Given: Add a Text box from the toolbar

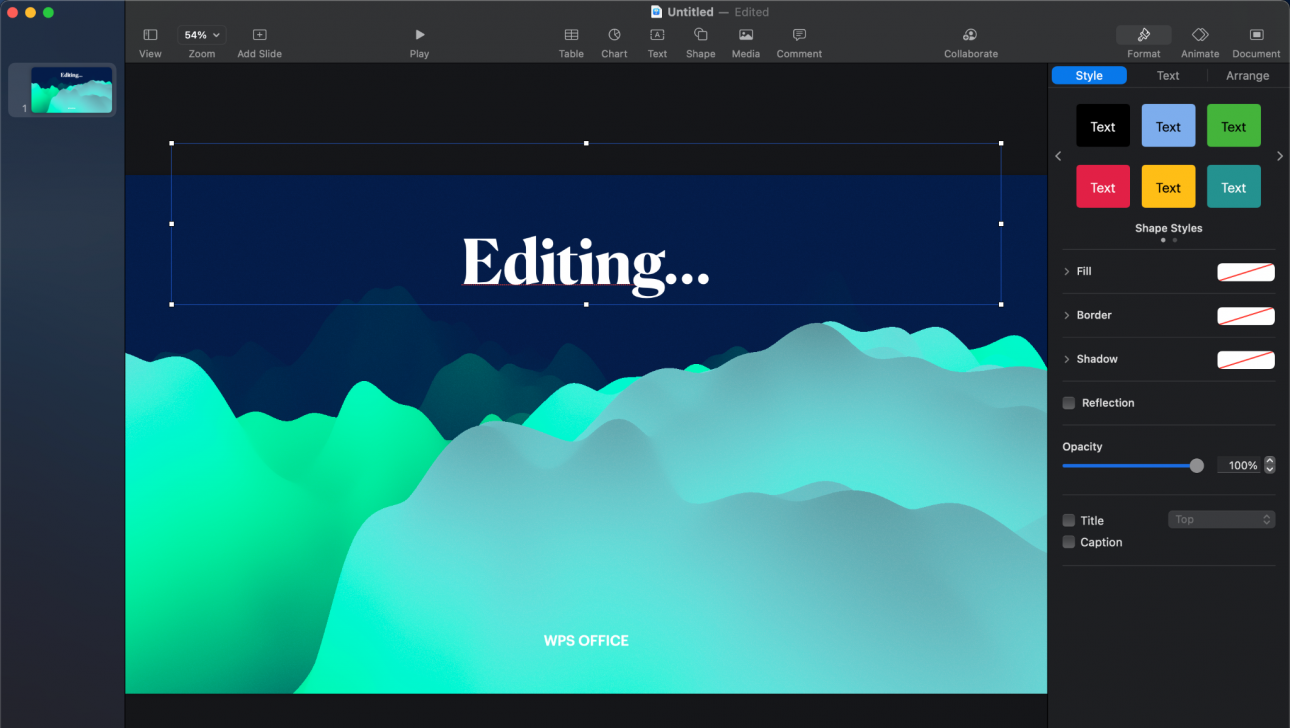Looking at the screenshot, I should click(657, 40).
